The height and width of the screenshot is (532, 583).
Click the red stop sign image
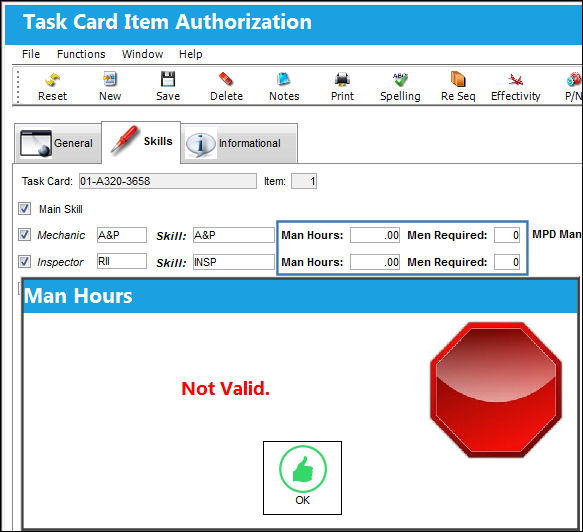click(496, 390)
